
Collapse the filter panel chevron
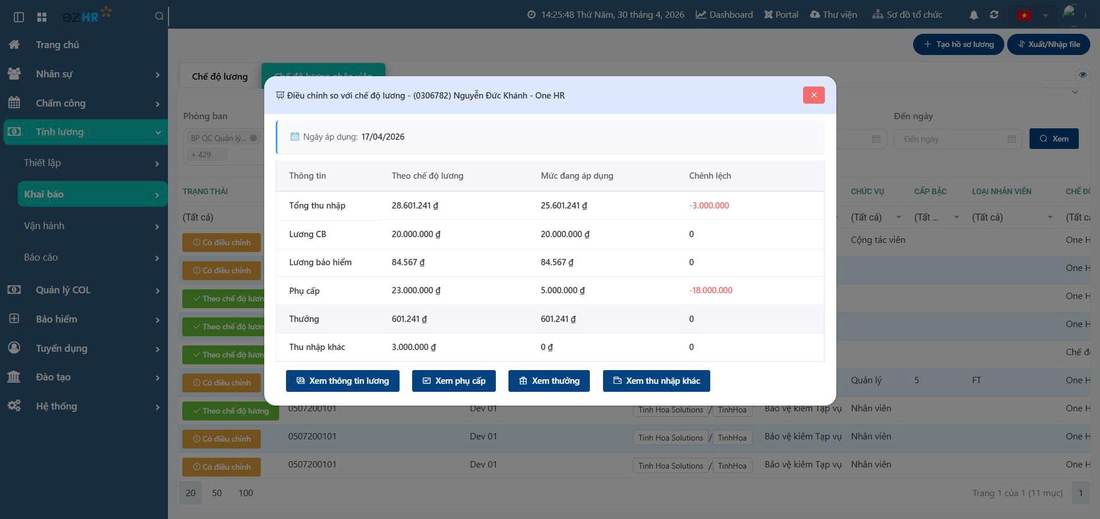(x=1075, y=92)
